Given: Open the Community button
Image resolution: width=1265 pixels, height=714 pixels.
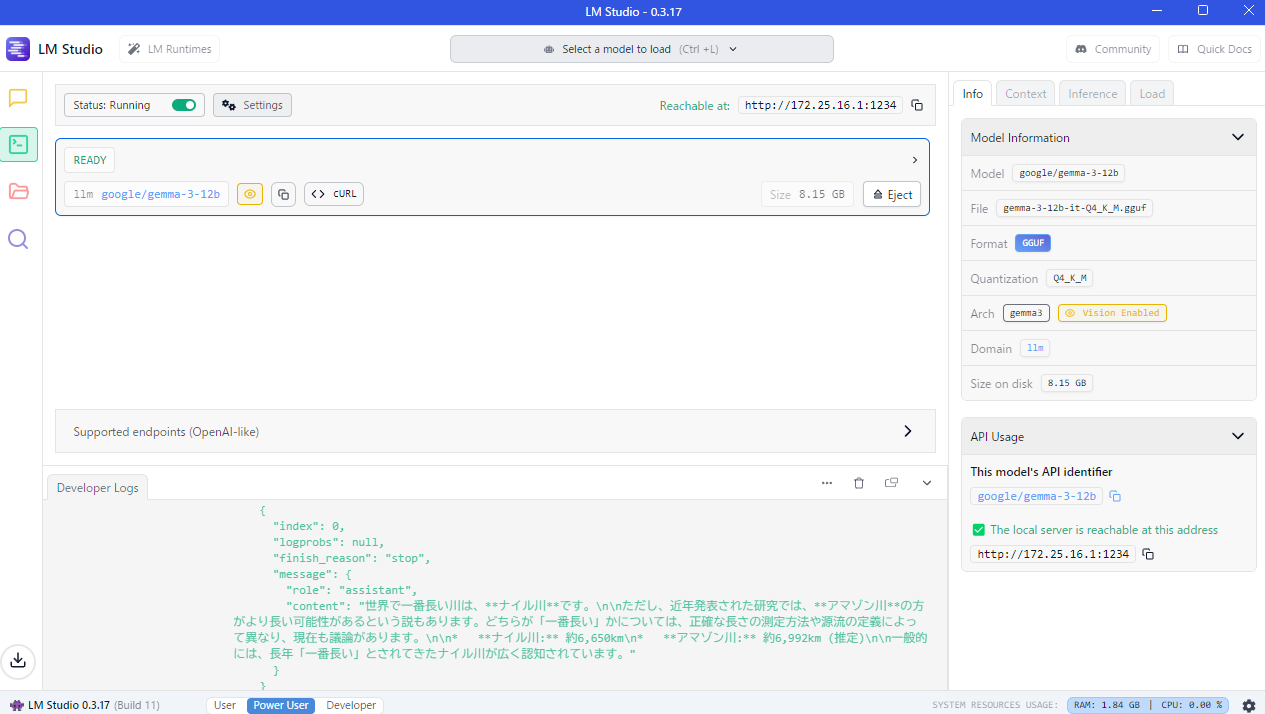Looking at the screenshot, I should [x=1113, y=49].
